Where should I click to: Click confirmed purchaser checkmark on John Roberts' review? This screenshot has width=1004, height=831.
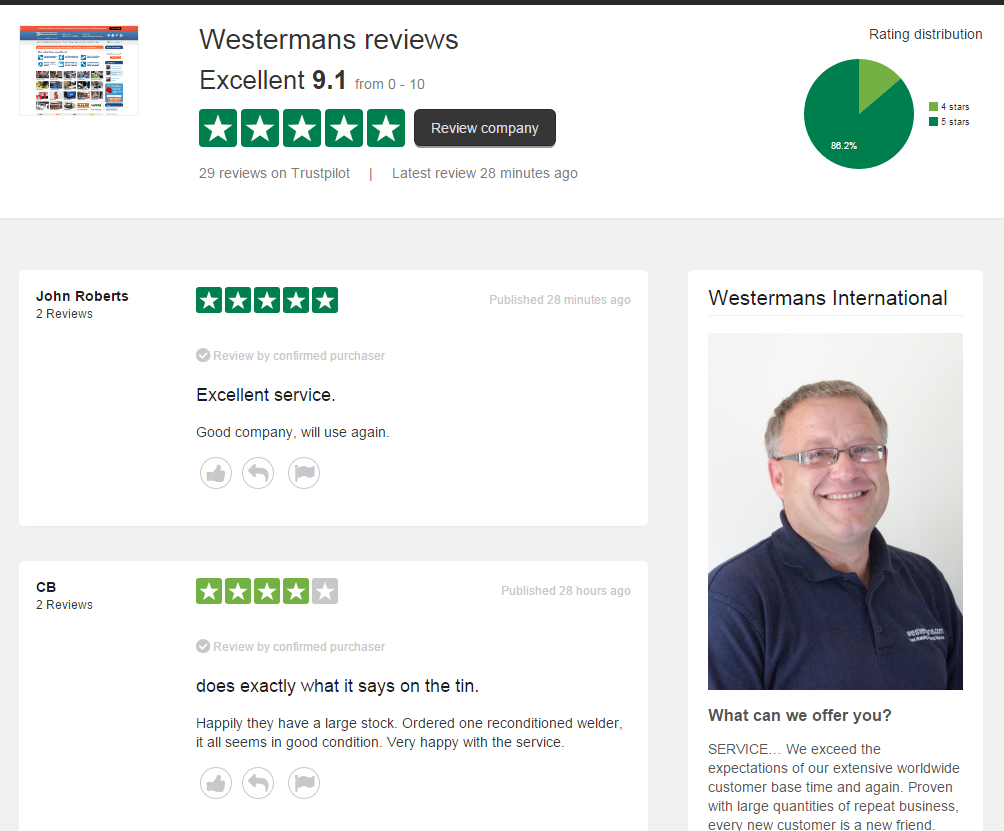[203, 355]
